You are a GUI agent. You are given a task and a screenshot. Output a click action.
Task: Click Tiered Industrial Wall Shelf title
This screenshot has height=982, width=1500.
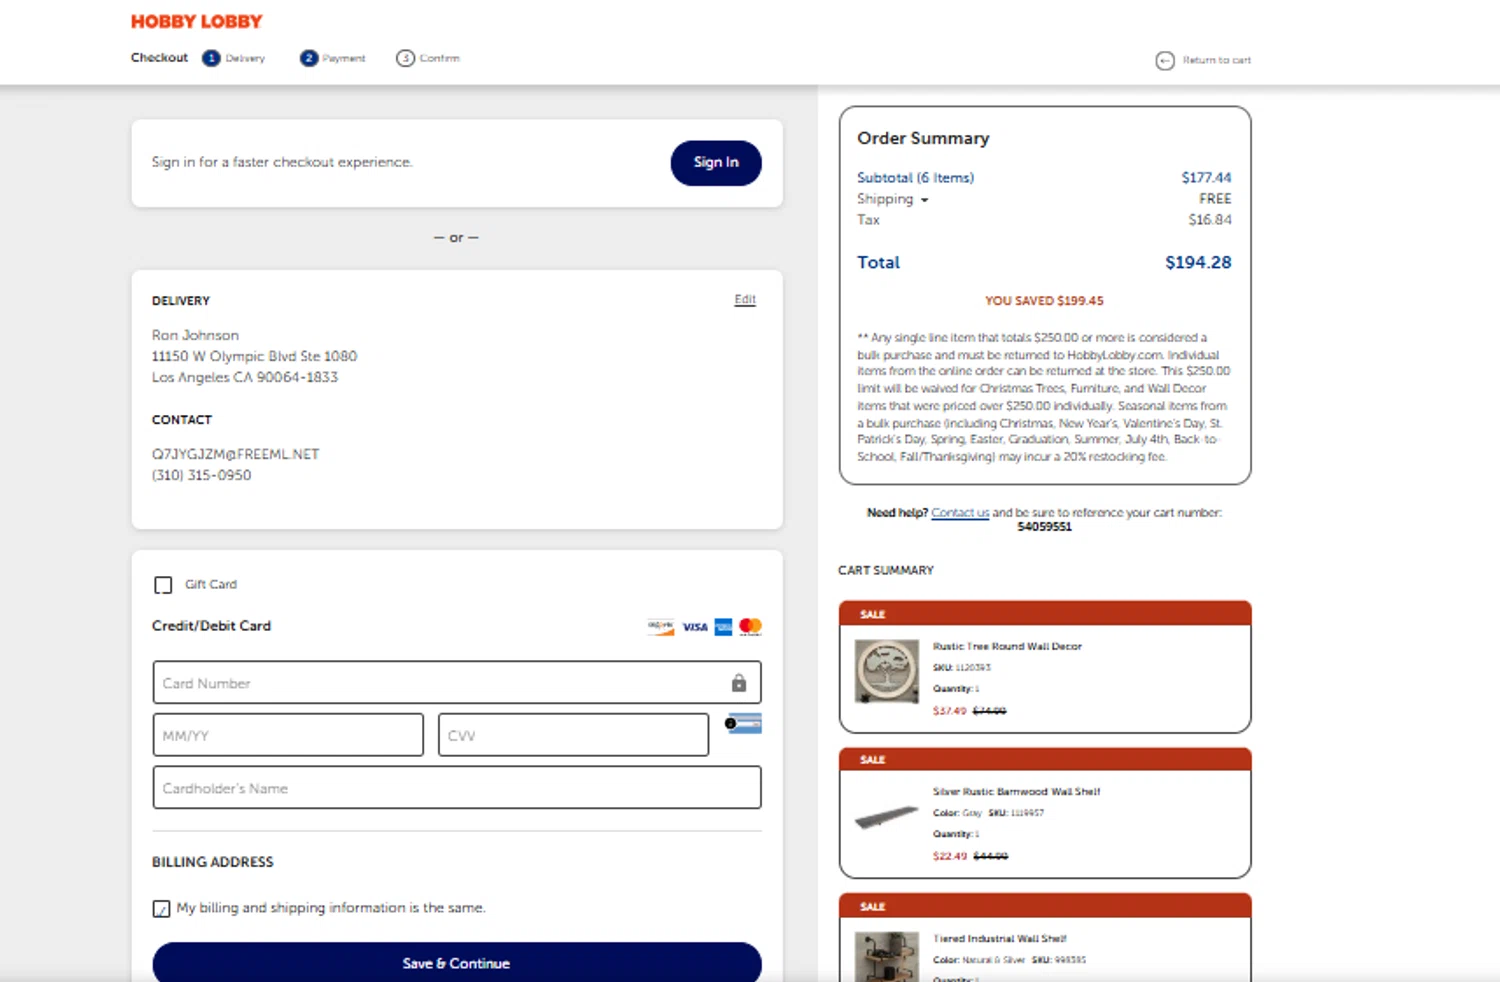tap(999, 938)
